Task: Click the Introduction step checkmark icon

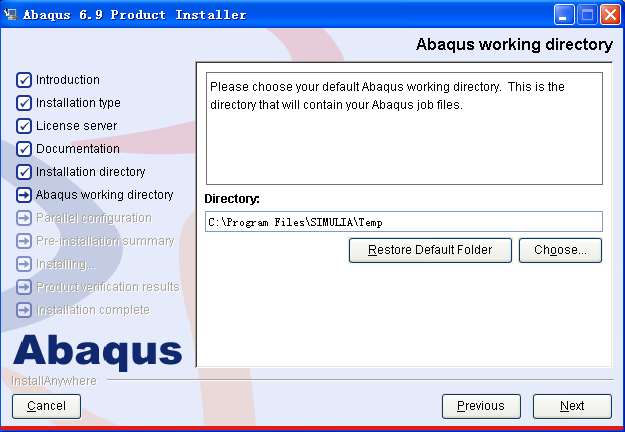Action: (24, 80)
